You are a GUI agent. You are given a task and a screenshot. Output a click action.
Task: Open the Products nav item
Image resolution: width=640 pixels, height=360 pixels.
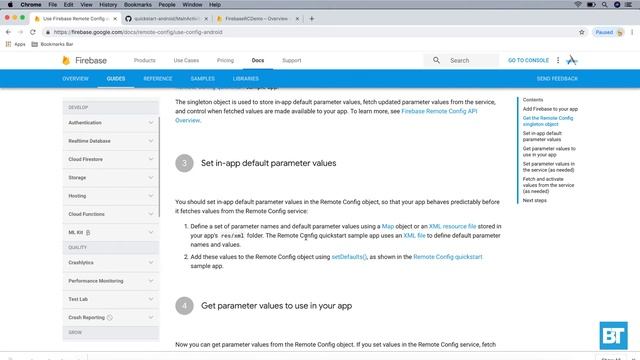pyautogui.click(x=144, y=60)
